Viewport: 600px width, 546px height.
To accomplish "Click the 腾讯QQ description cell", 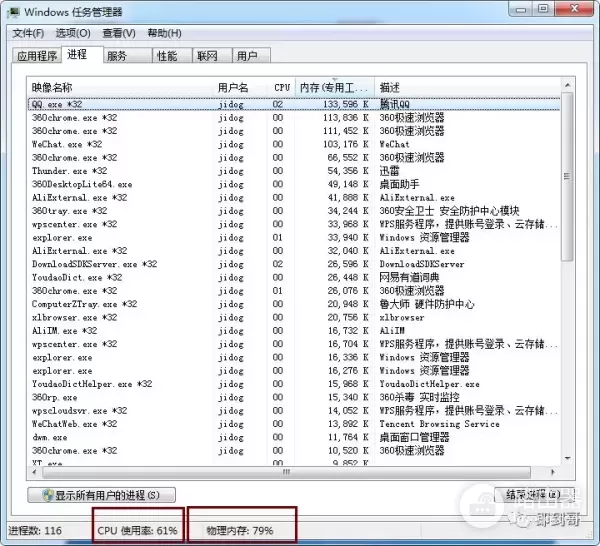I will tap(395, 104).
